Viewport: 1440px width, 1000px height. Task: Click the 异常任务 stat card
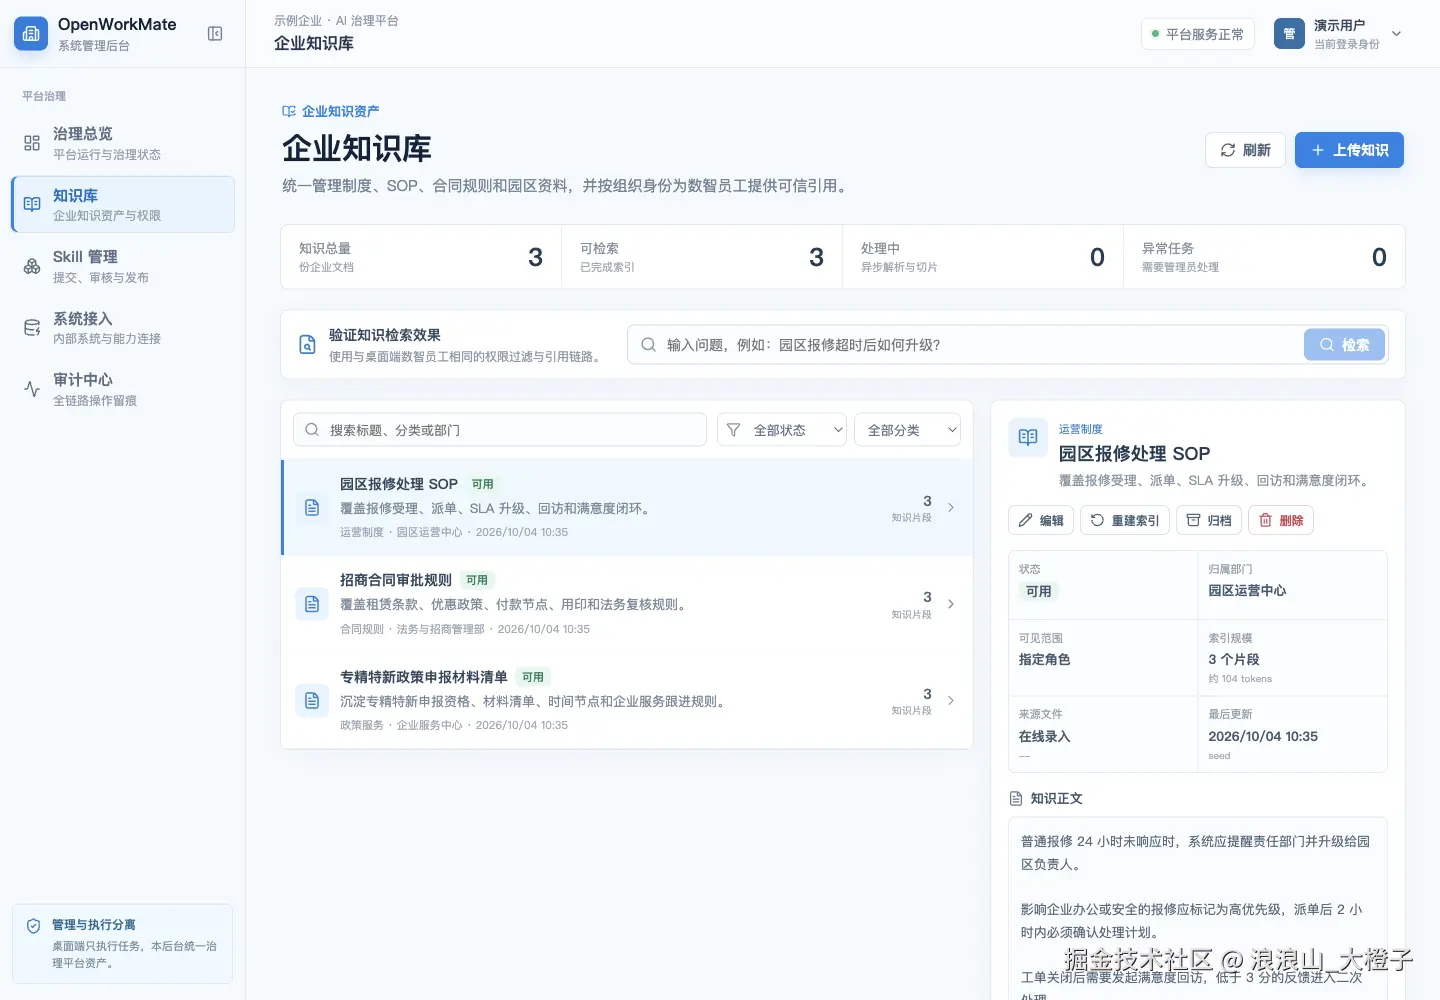pos(1264,257)
